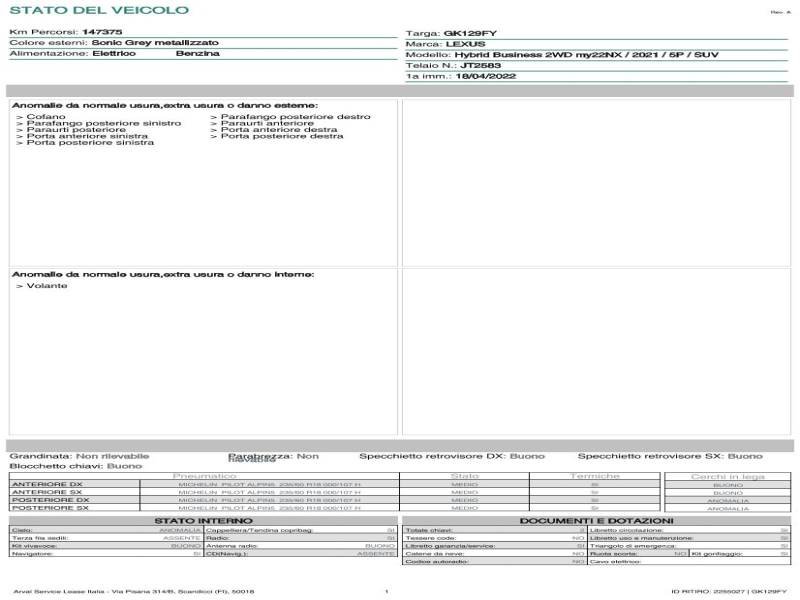This screenshot has width=800, height=600.
Task: Select the ANTERIORE DX tyre row
Action: (48, 485)
